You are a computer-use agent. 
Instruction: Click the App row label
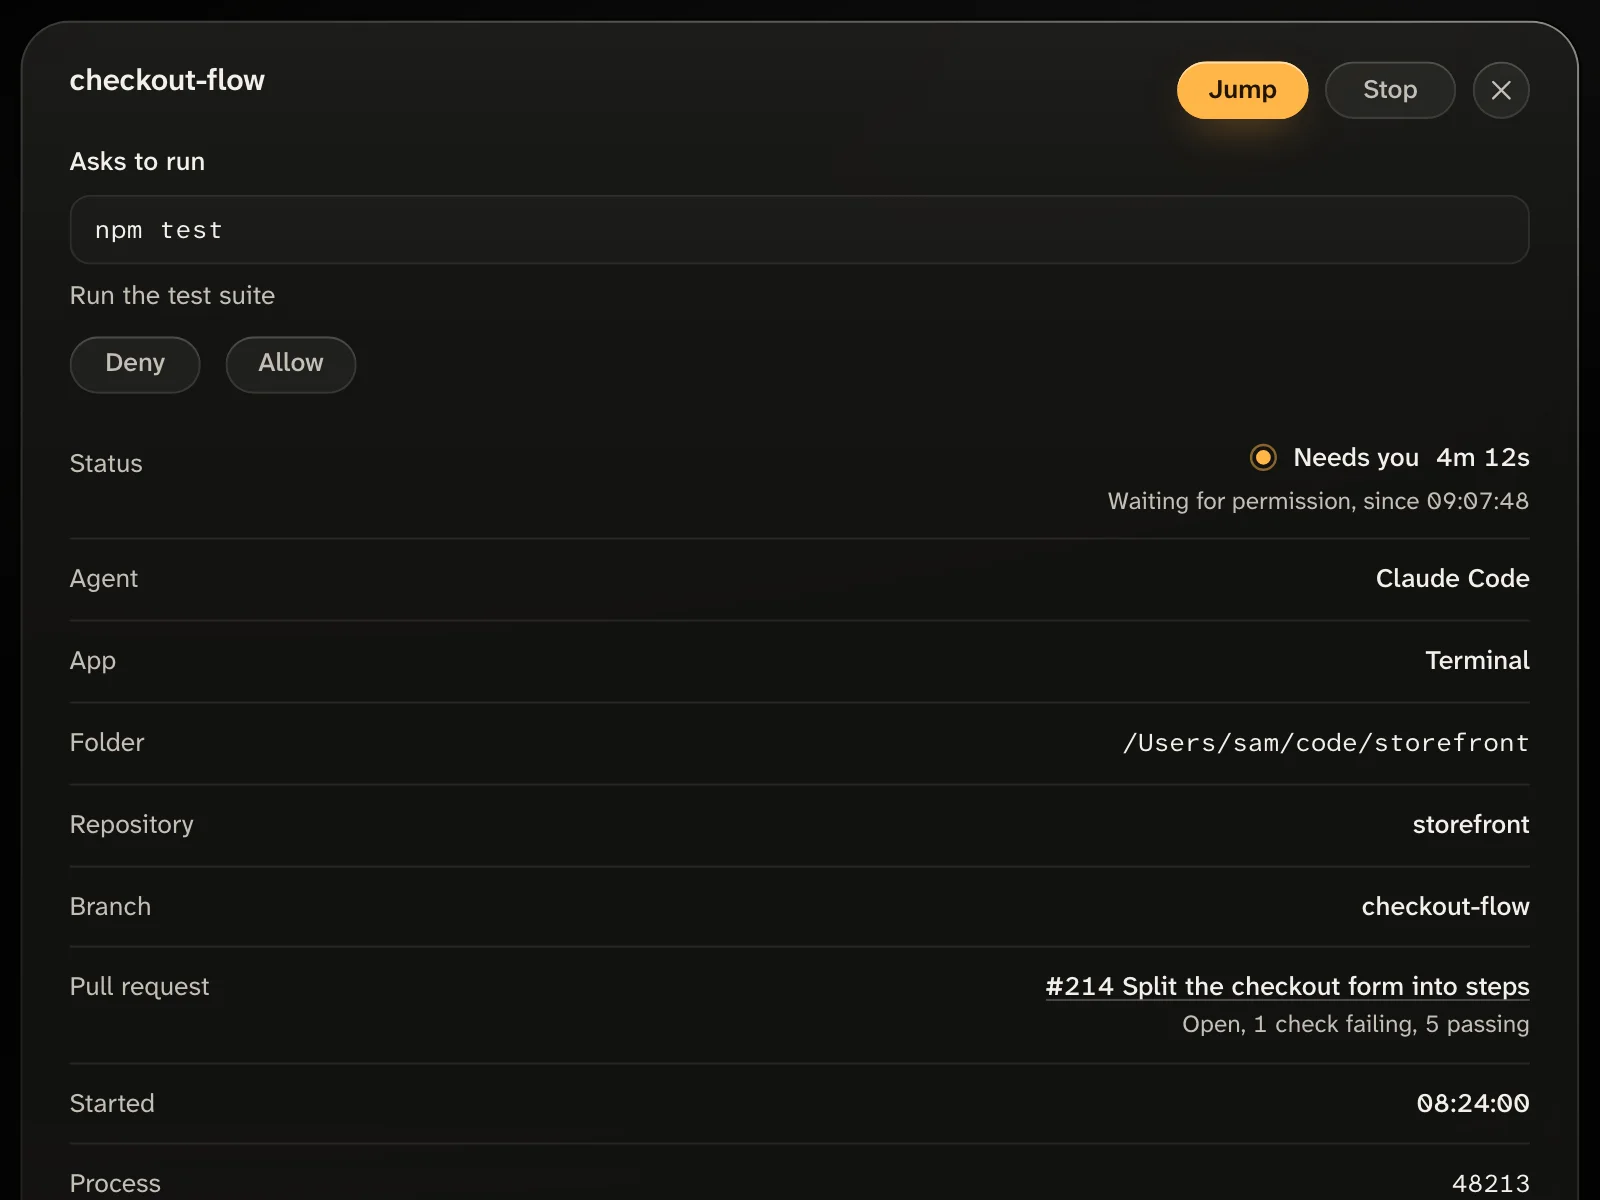point(93,661)
